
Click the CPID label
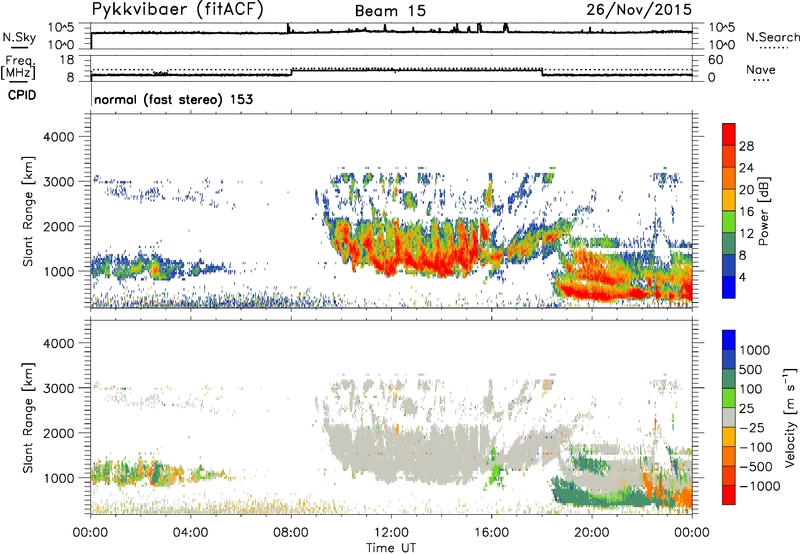click(x=22, y=95)
